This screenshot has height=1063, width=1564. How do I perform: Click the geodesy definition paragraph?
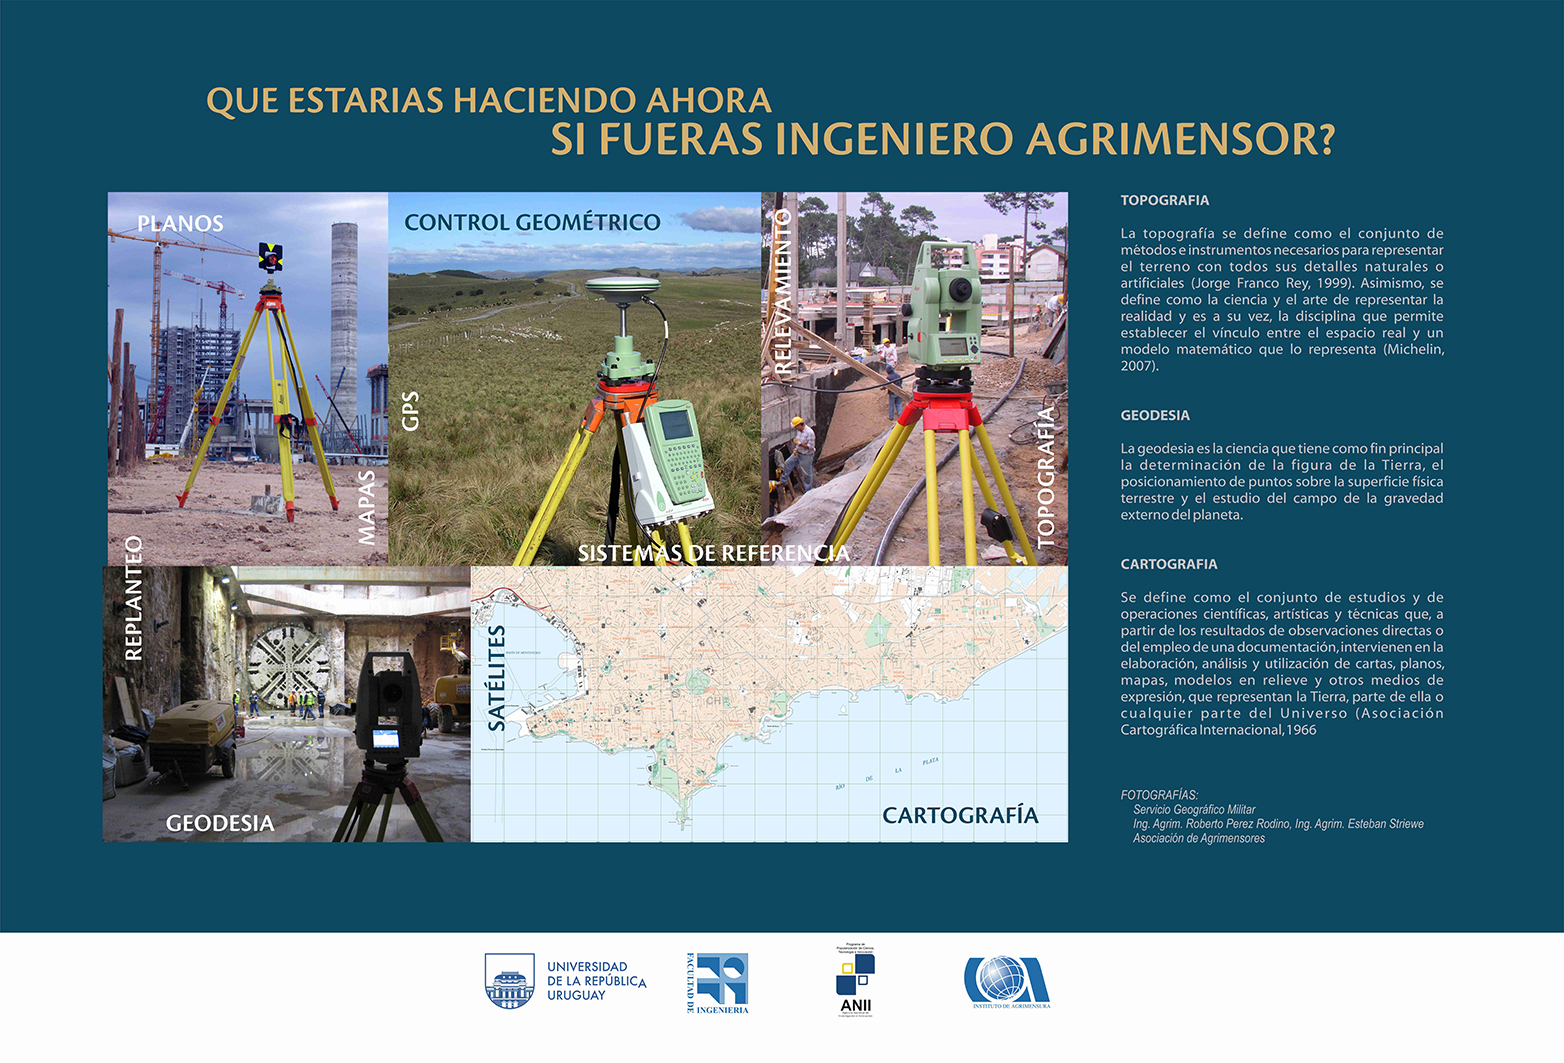1282,481
